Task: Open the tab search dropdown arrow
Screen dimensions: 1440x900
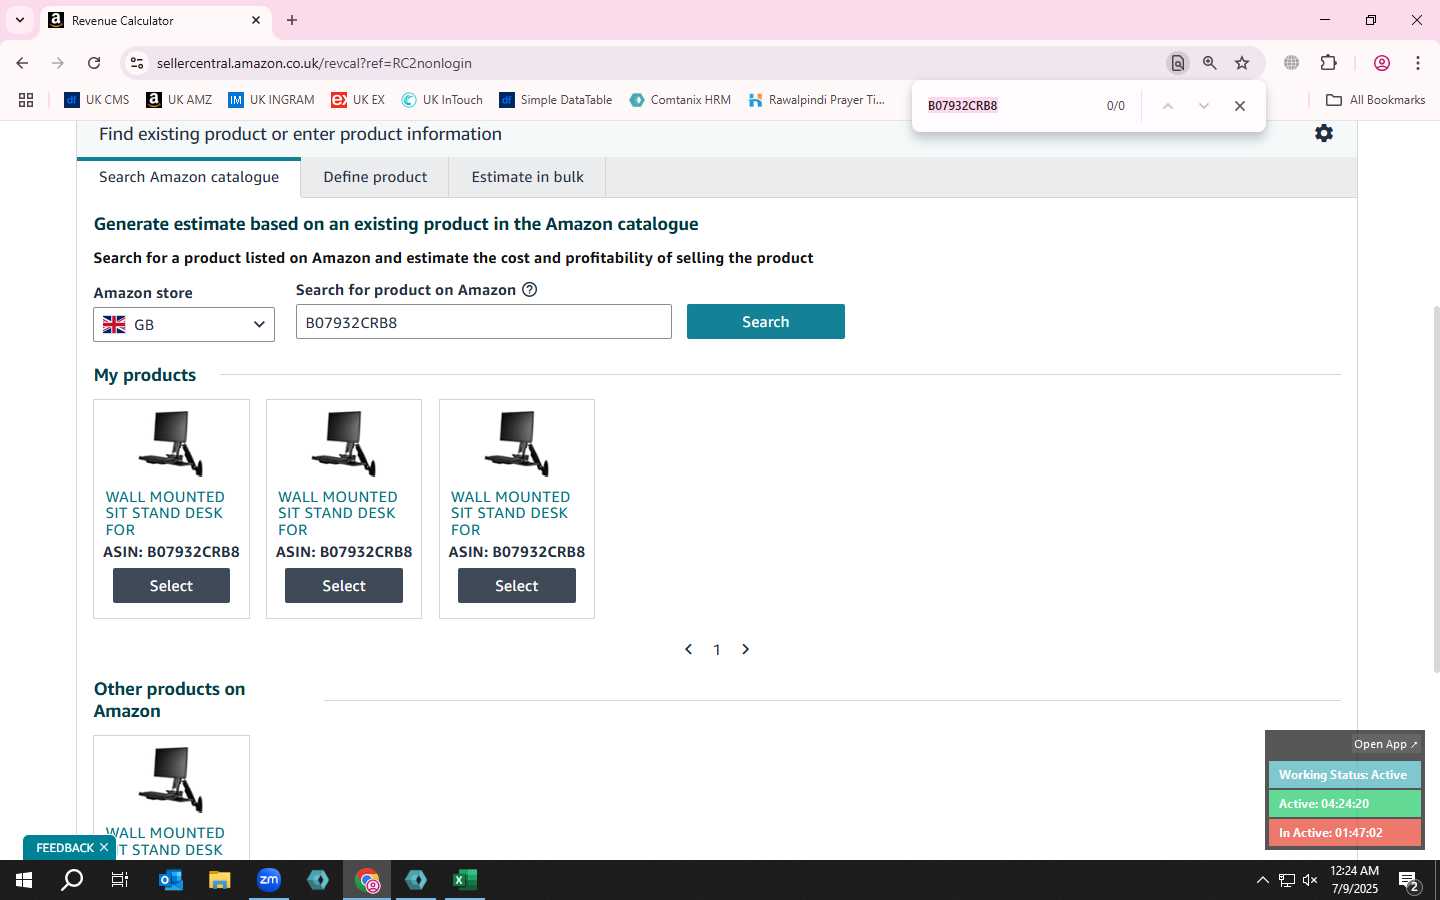Action: point(19,20)
